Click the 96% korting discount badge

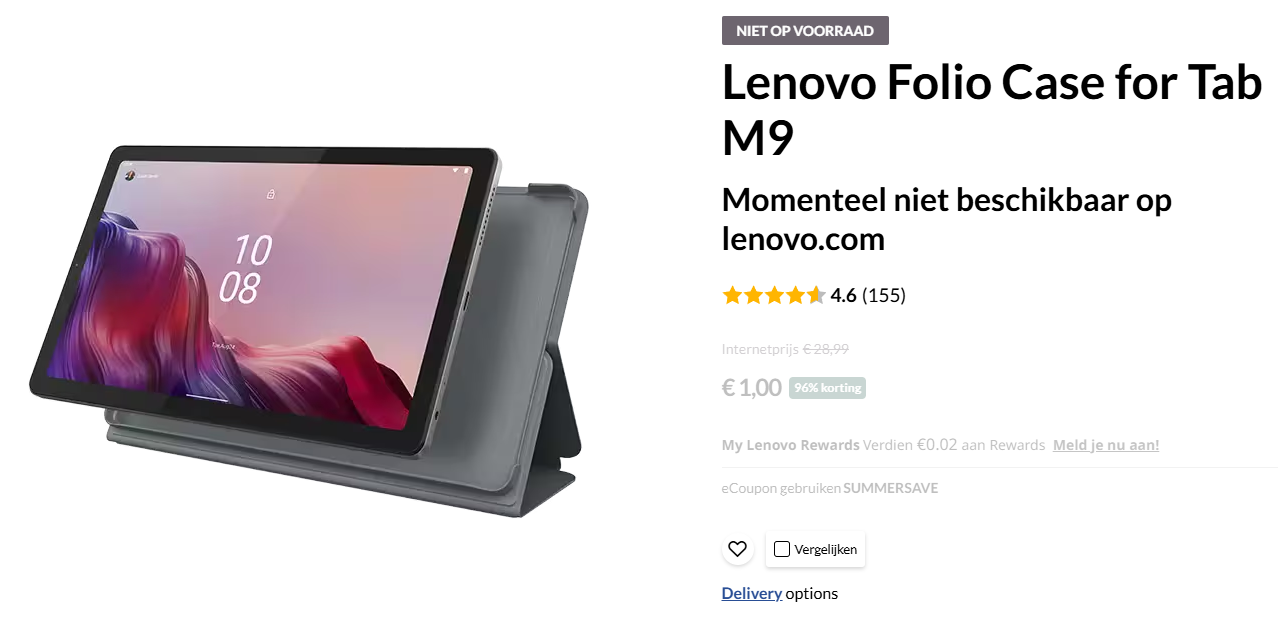[x=827, y=388]
